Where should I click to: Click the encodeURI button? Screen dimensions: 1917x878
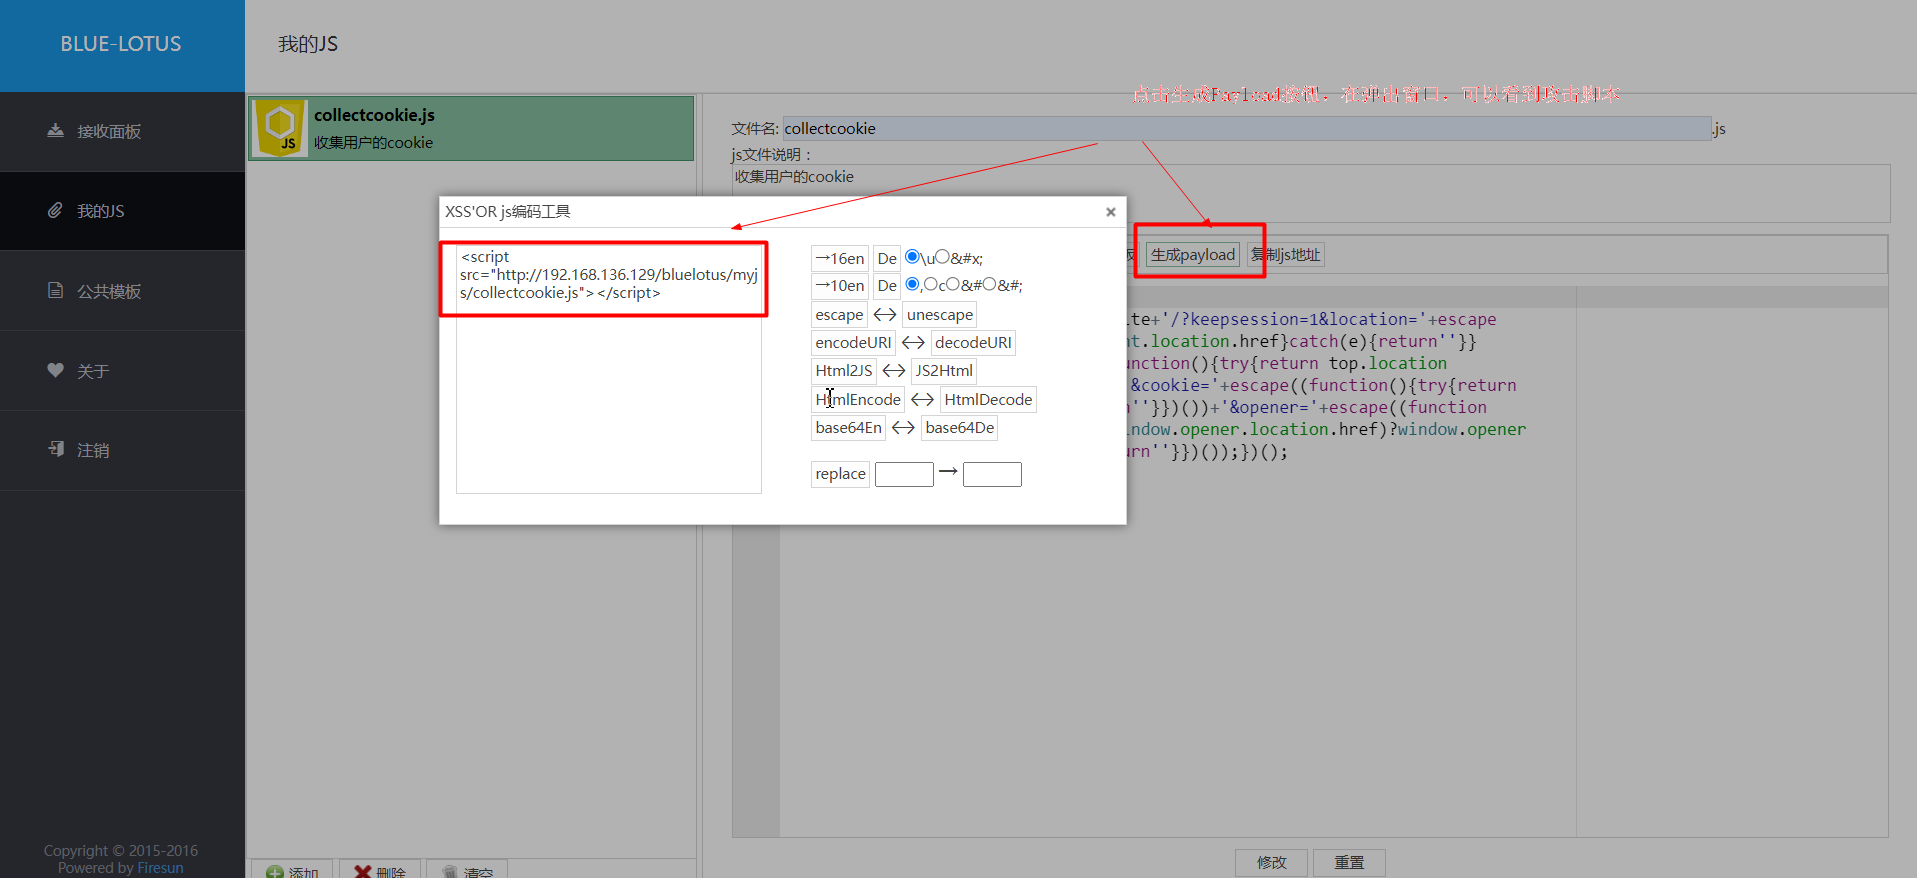(x=853, y=343)
